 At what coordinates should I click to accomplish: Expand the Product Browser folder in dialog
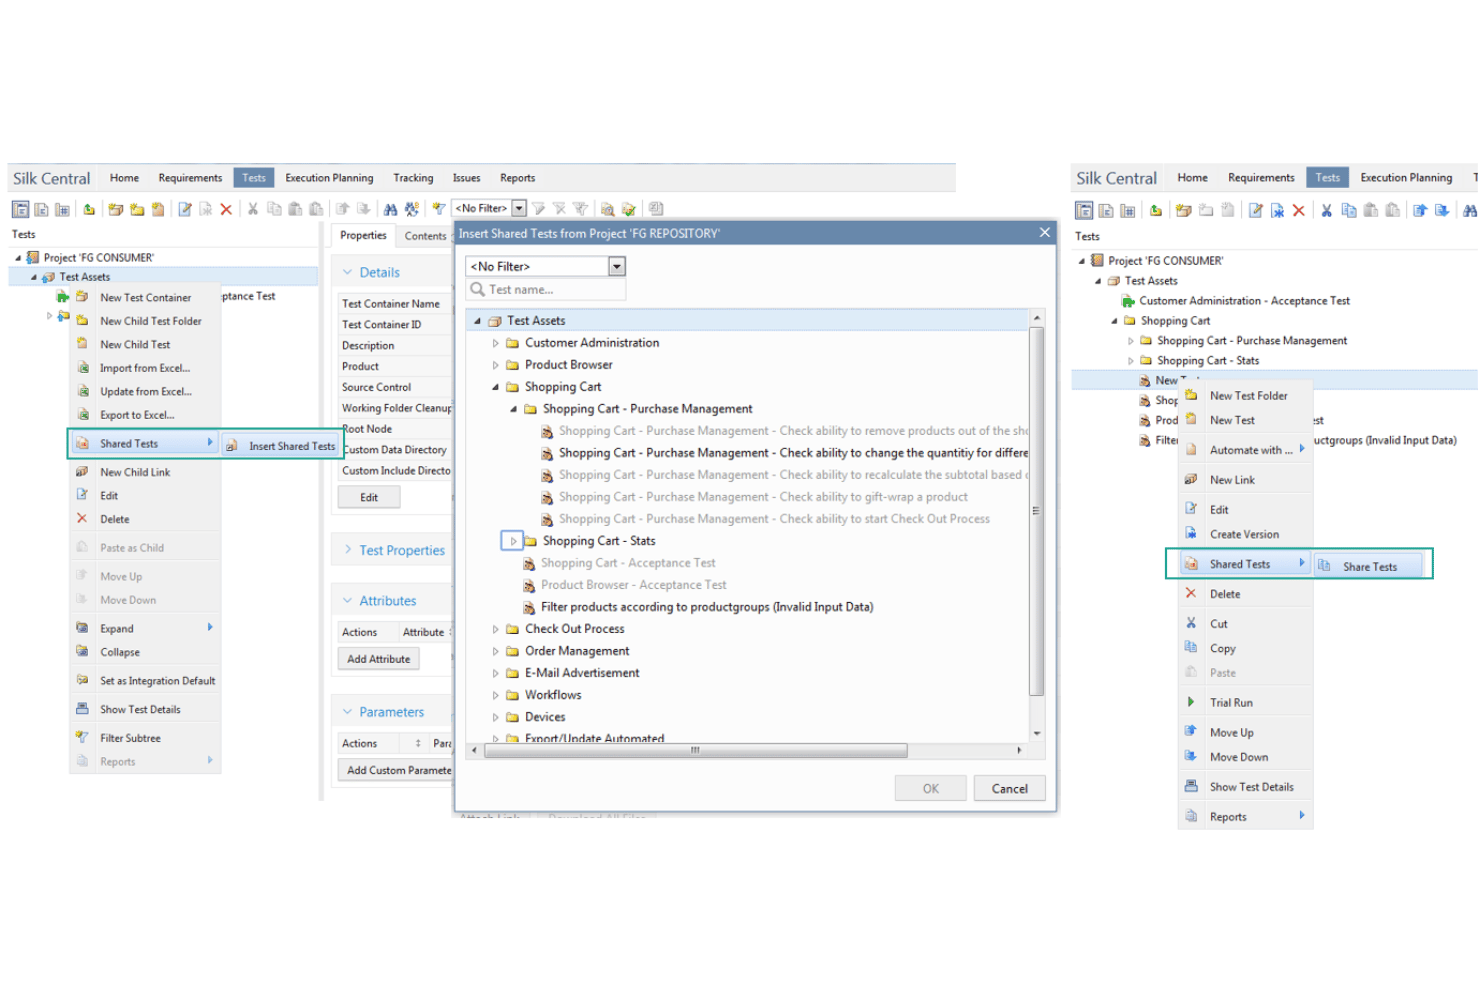[495, 365]
